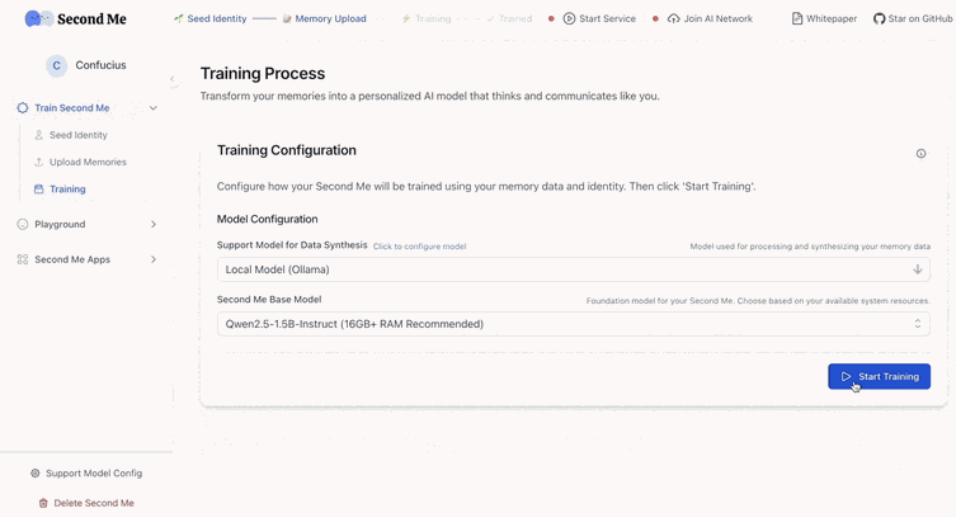
Task: Click the Support Model Config gear icon
Action: pos(35,473)
